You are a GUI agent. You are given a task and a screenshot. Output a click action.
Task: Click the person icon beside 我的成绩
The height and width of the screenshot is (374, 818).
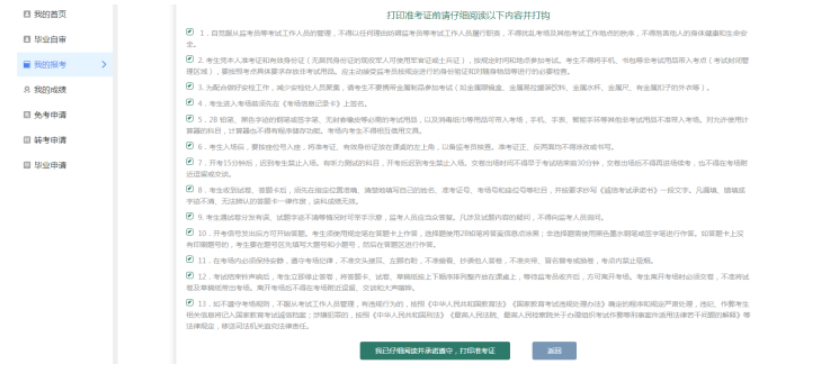click(27, 90)
